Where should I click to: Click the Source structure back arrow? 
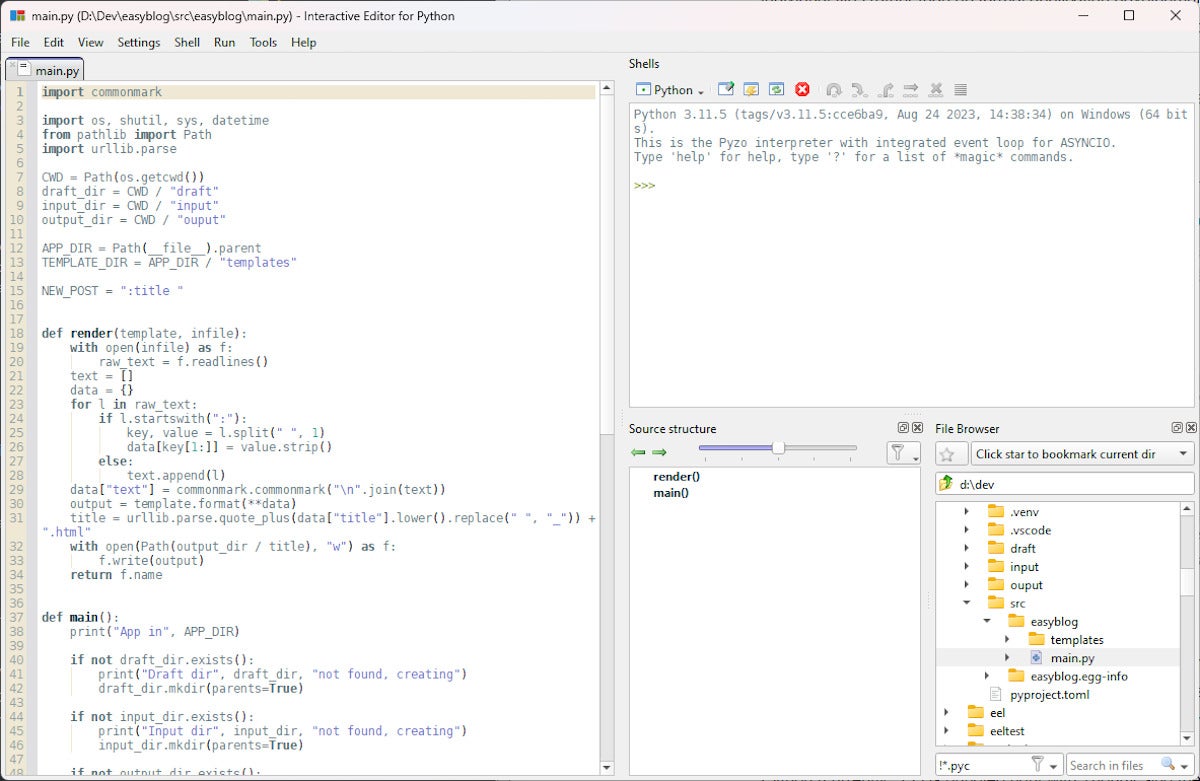click(x=638, y=453)
